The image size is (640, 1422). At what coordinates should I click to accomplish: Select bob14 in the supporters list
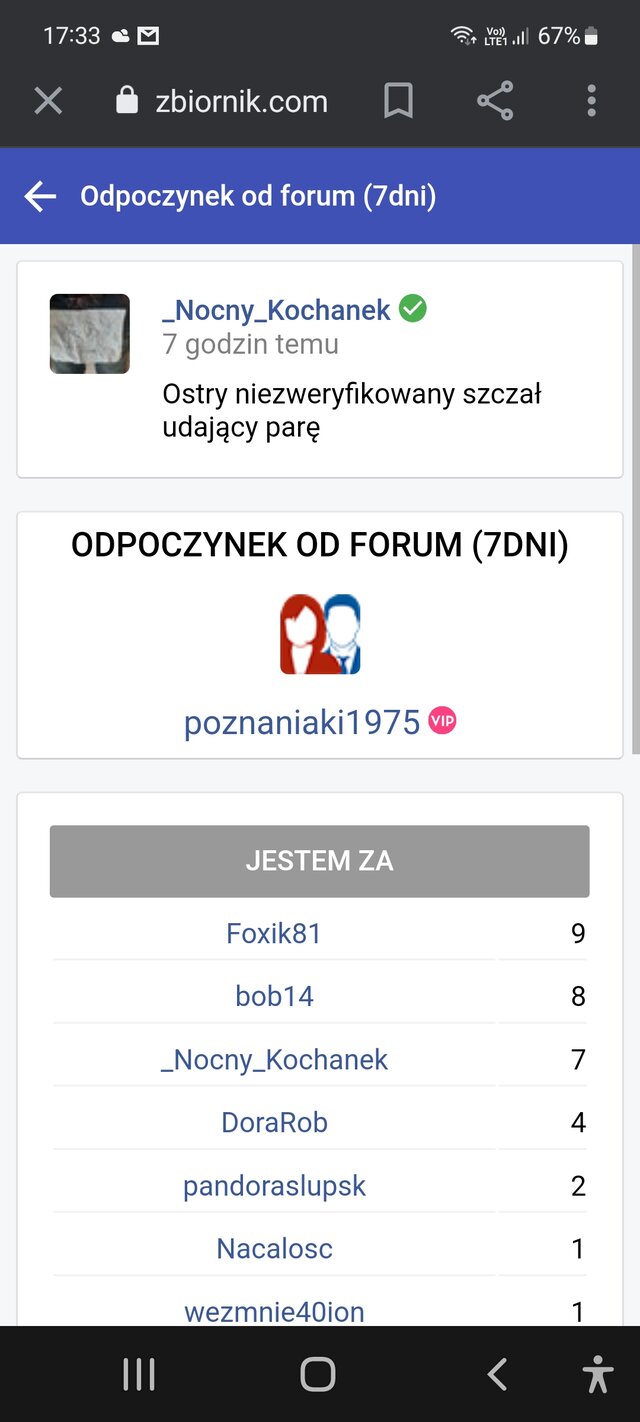pos(273,996)
